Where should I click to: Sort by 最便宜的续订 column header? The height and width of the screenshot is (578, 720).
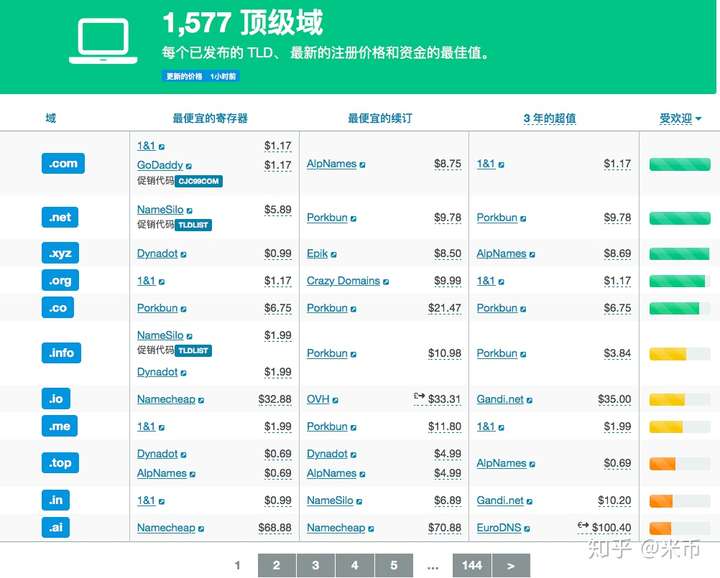pyautogui.click(x=380, y=118)
